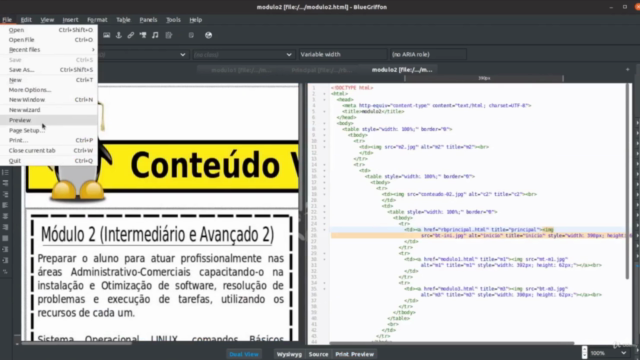Screen dimensions: 640x360
Task: Open Print Preview mode
Action: pos(354,354)
